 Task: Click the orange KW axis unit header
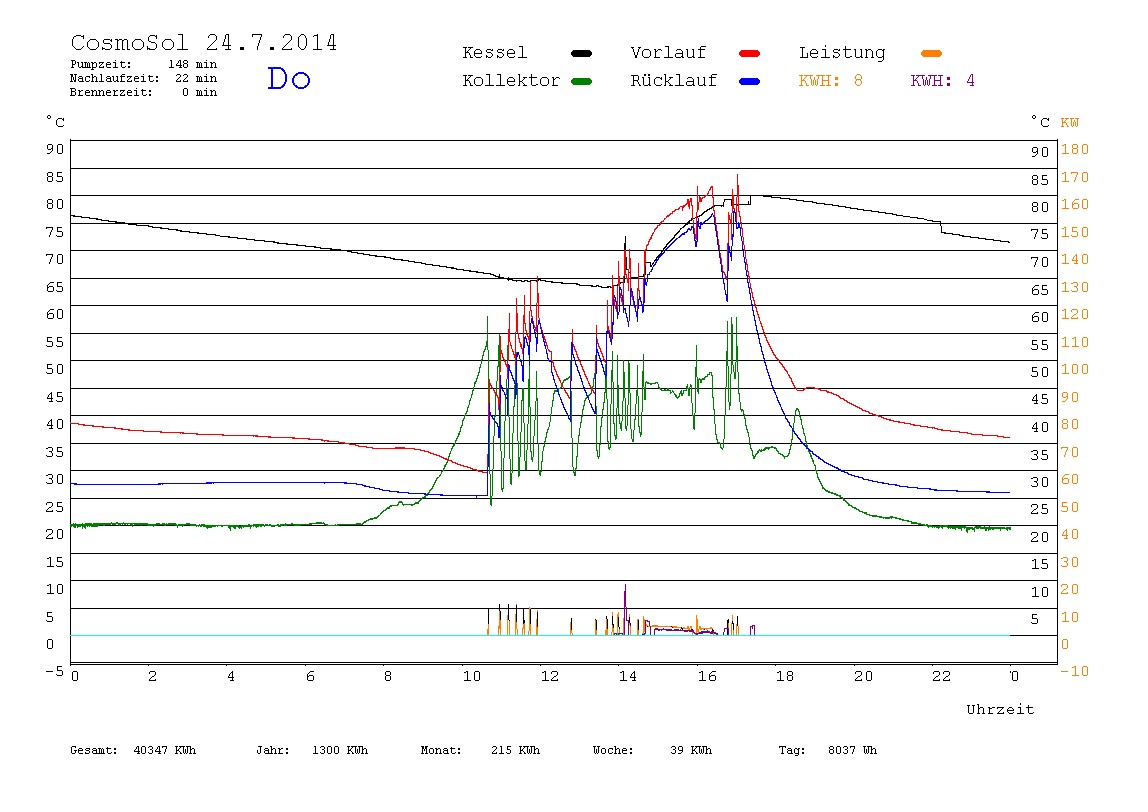coord(1070,123)
